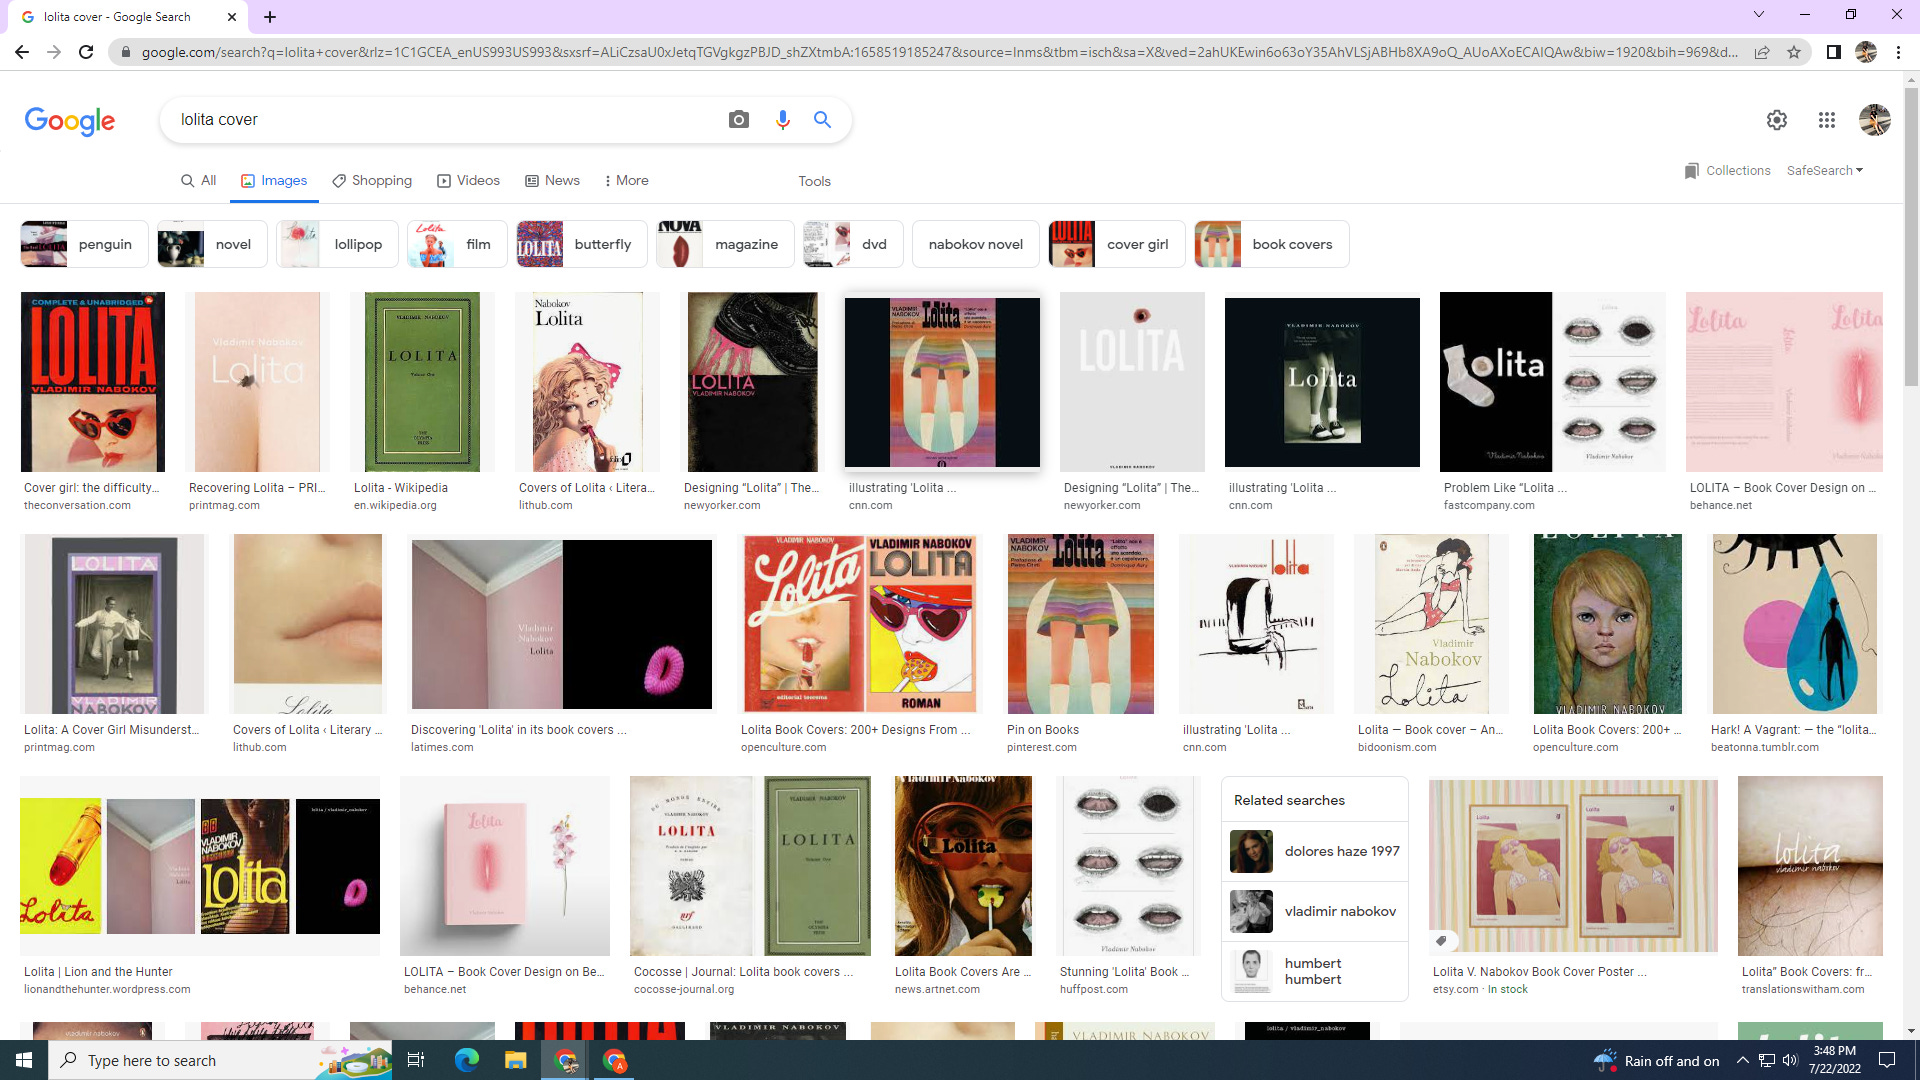Switch to the Videos tab

(468, 181)
